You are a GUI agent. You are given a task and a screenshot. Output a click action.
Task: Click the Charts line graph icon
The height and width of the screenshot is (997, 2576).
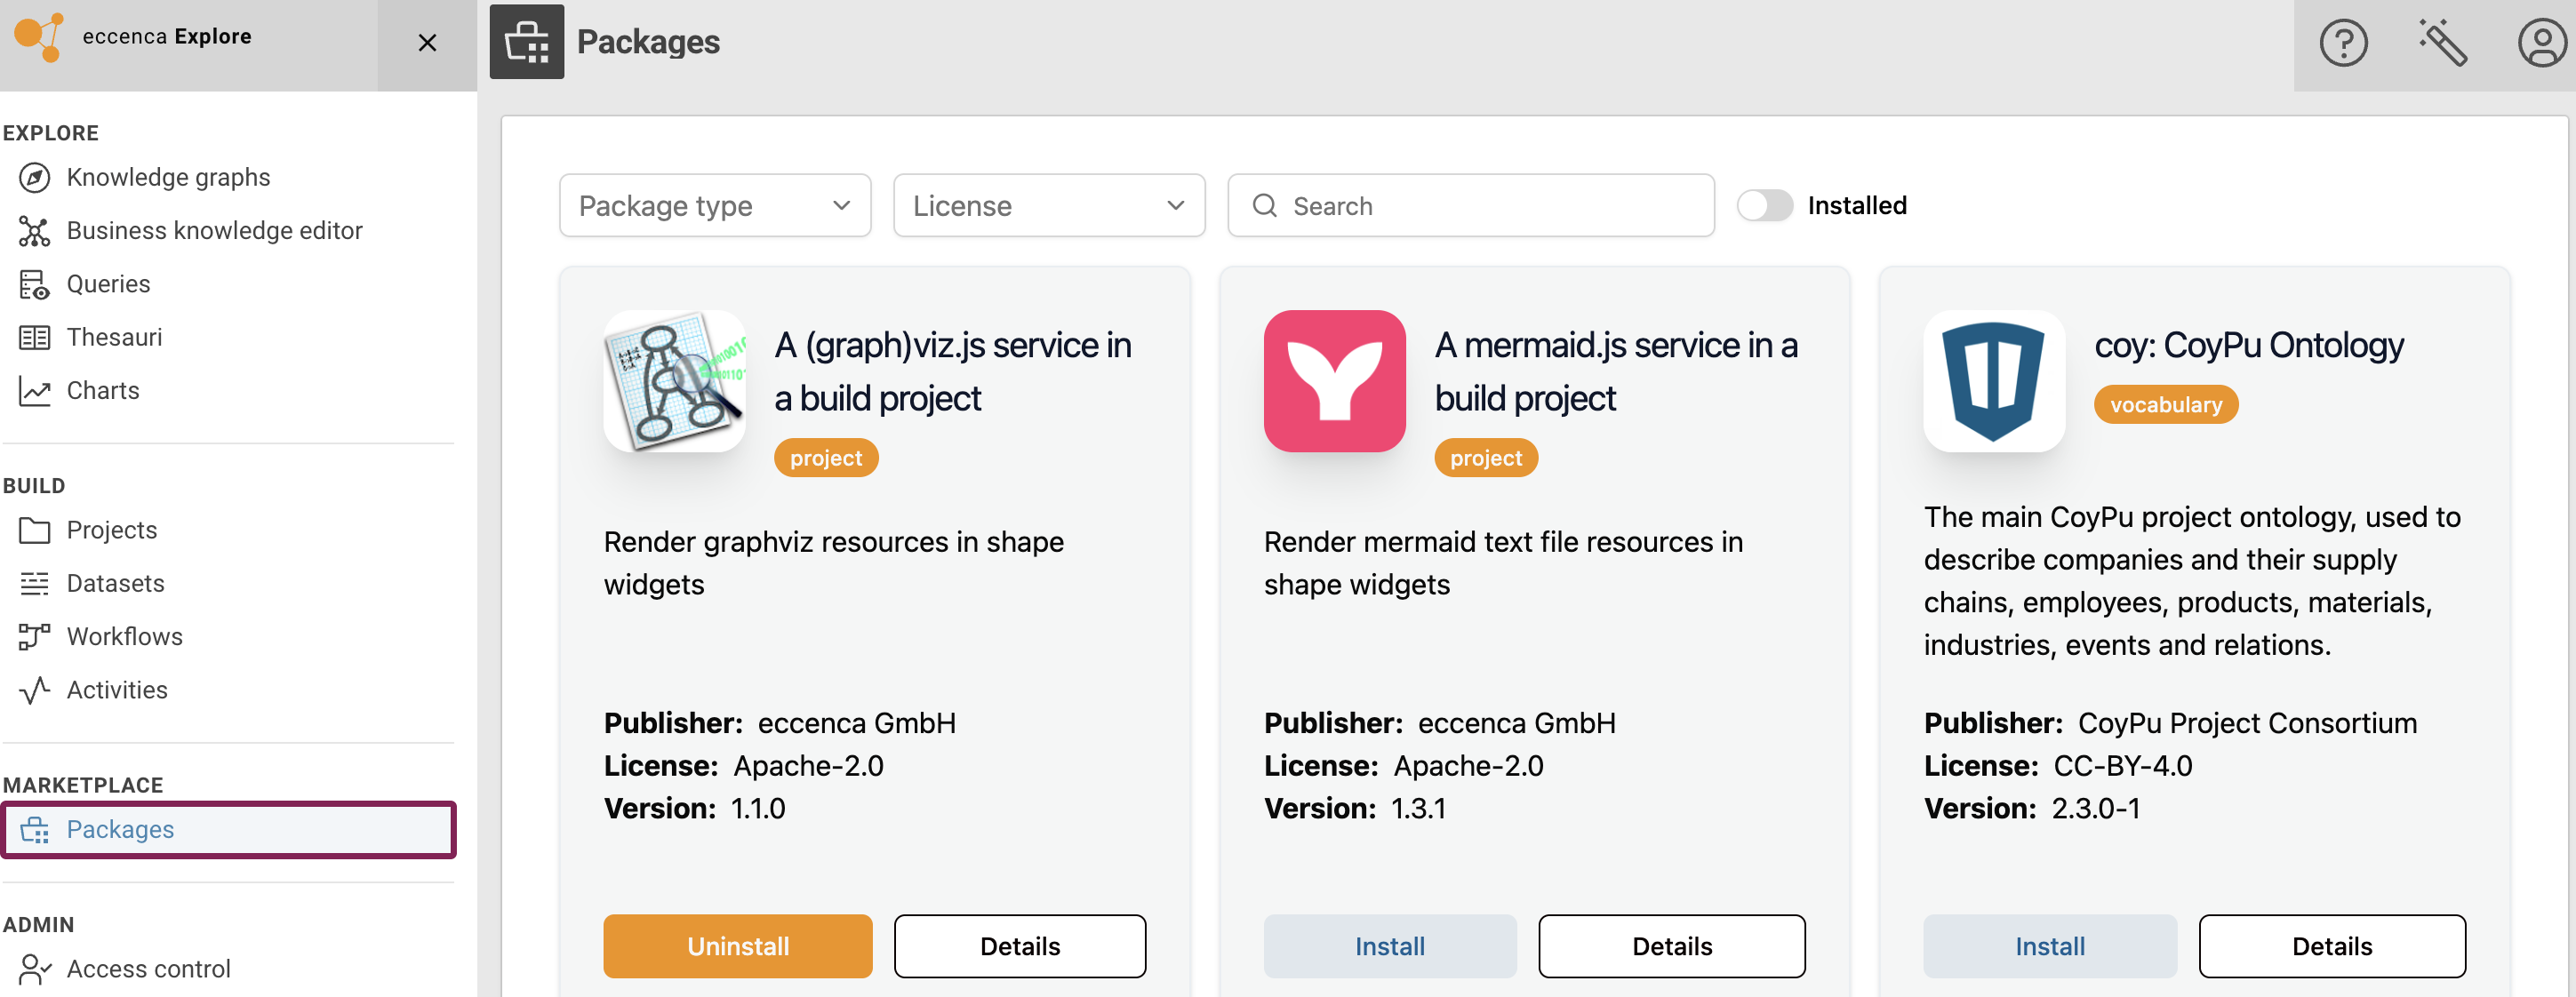point(34,391)
